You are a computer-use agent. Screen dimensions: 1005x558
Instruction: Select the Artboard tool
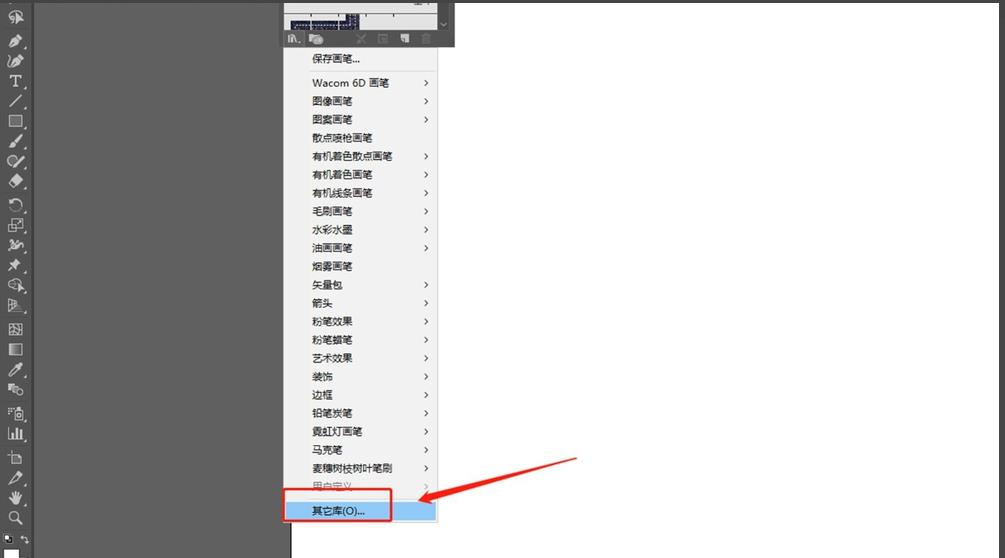click(x=15, y=457)
